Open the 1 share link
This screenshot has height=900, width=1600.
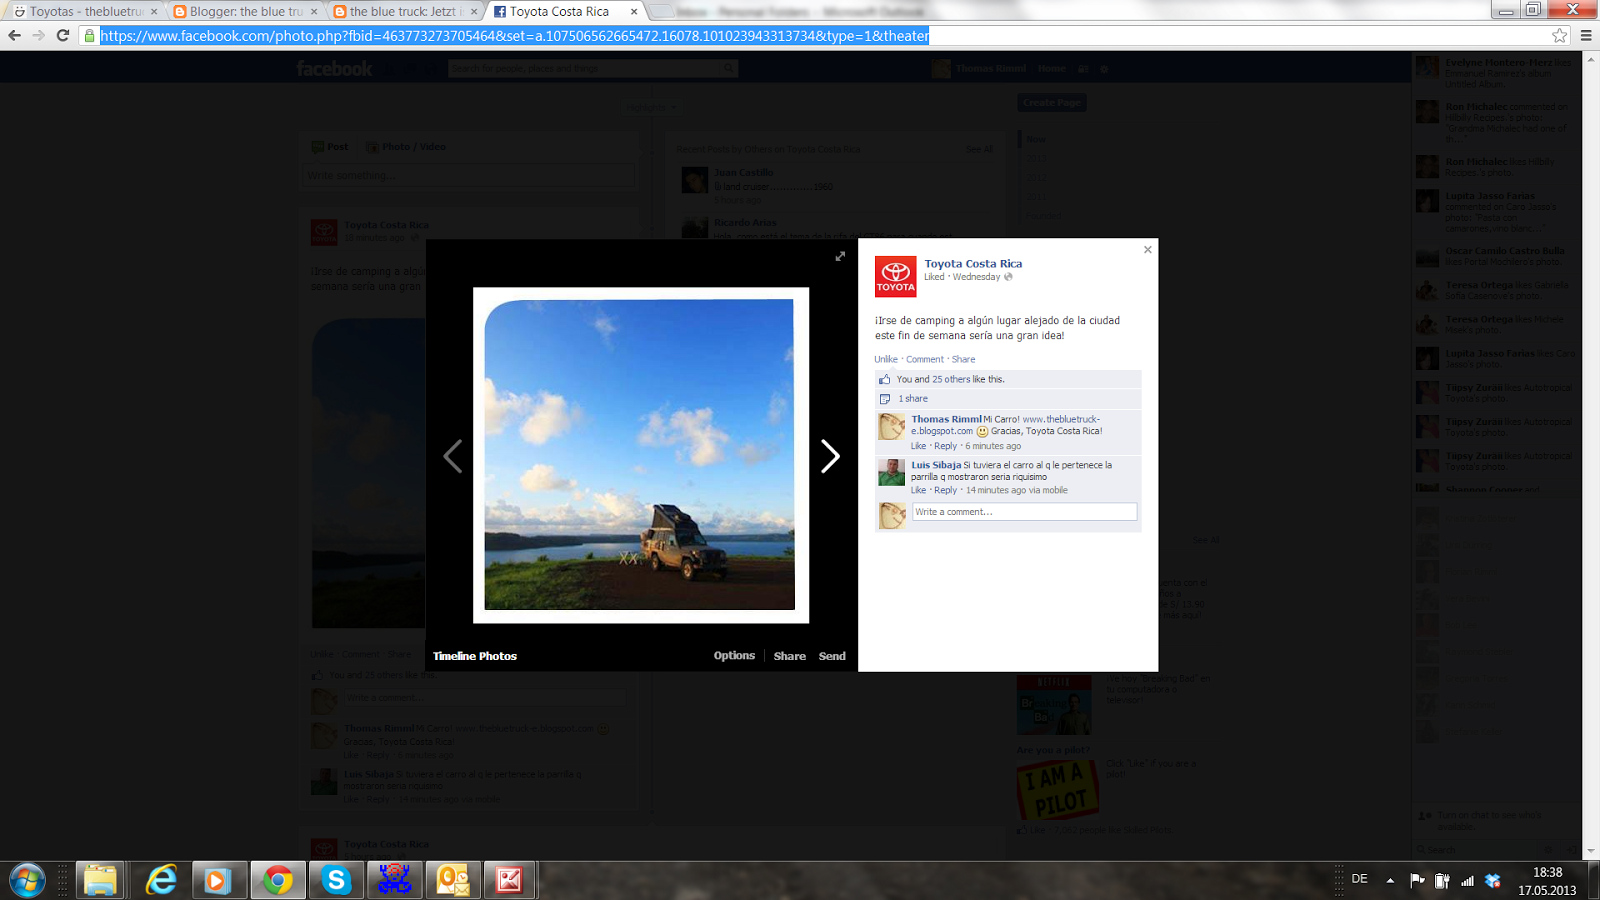(x=913, y=398)
